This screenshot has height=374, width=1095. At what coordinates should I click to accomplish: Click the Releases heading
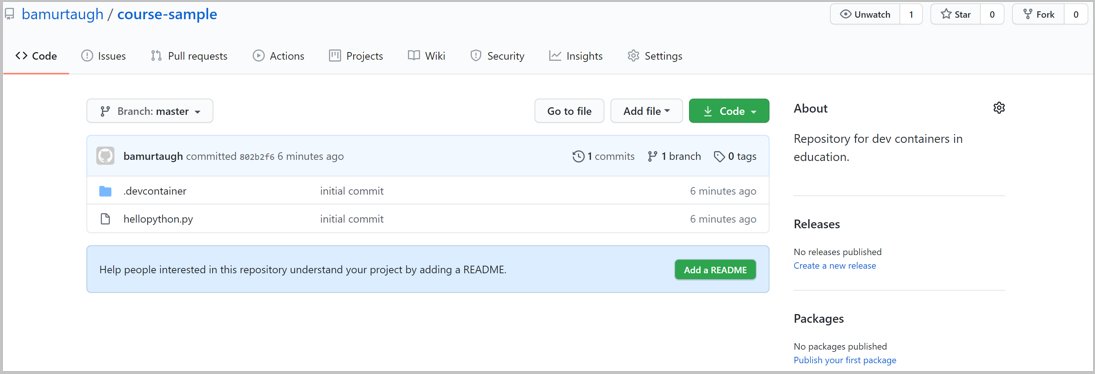[x=817, y=224]
